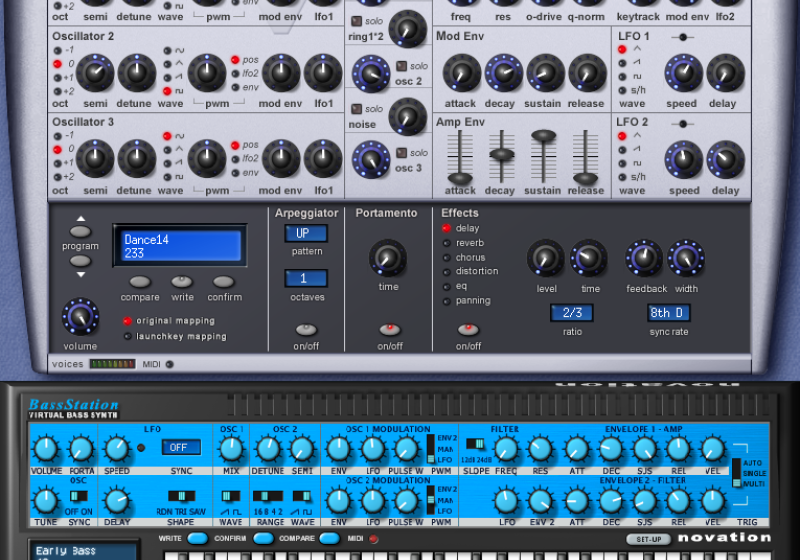Click the Effects level knob
This screenshot has width=800, height=560.
point(545,259)
